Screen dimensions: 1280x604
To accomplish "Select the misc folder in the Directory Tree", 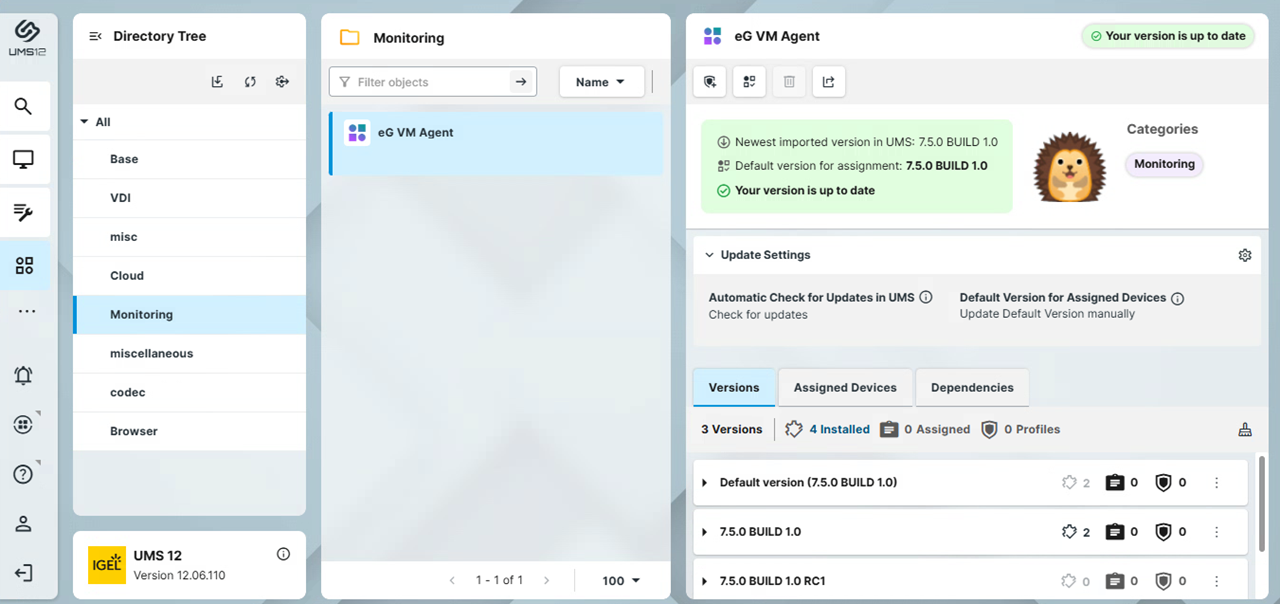I will click(190, 237).
